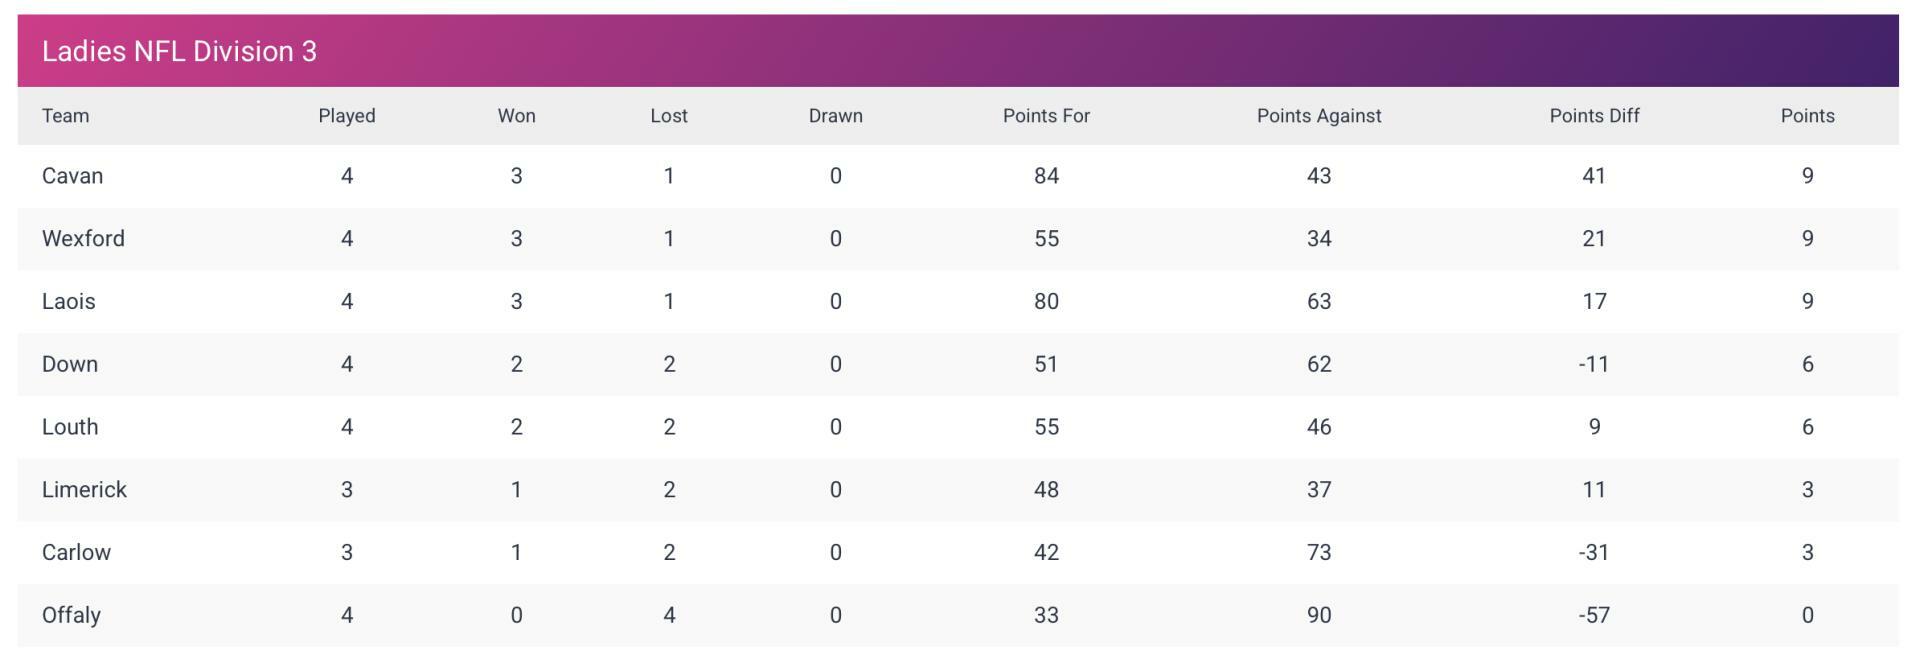Select the Team column header
1920x662 pixels.
[66, 116]
